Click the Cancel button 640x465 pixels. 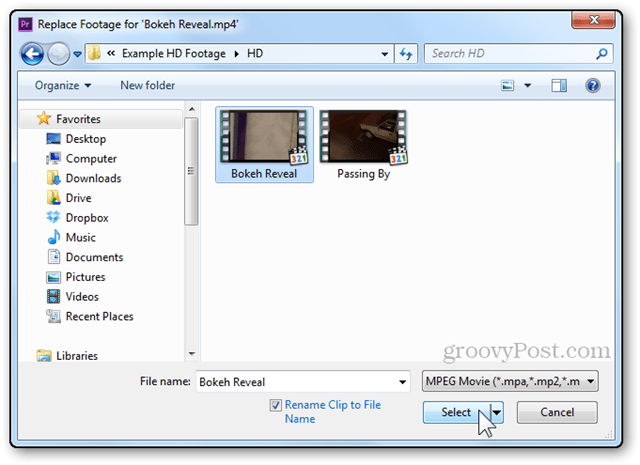point(557,412)
